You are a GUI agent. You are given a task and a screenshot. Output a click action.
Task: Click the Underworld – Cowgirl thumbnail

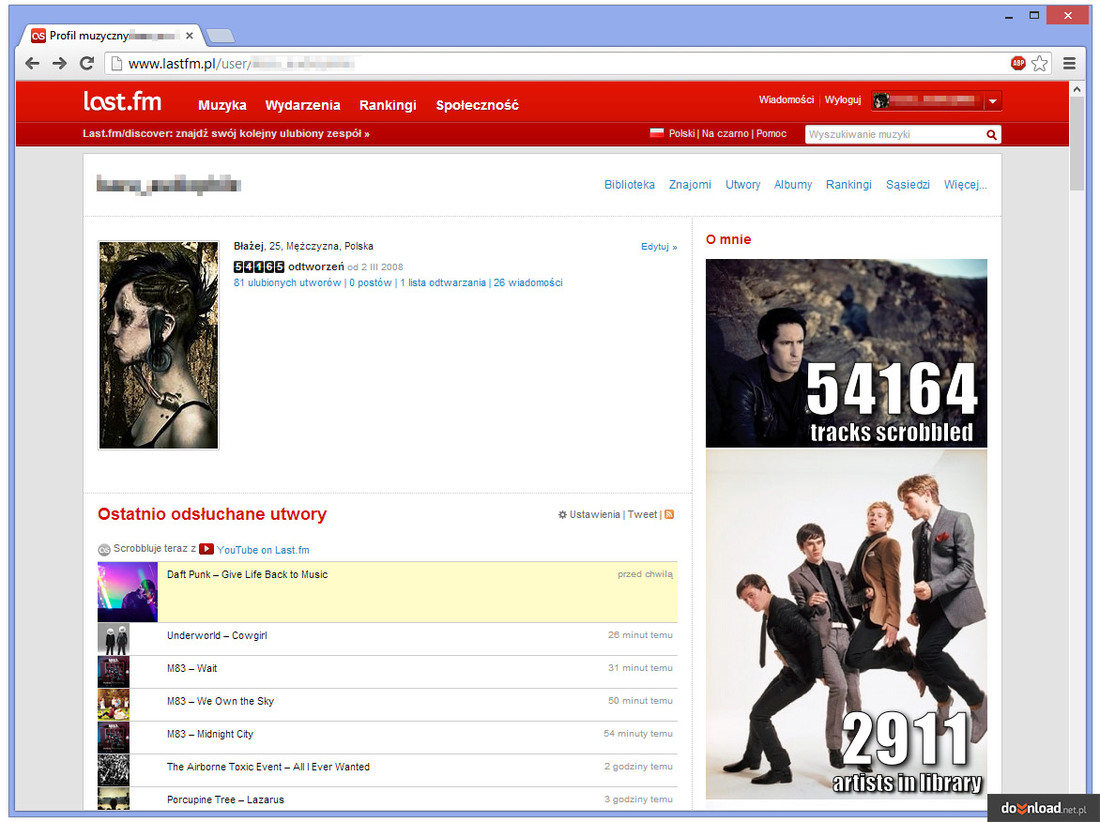coord(114,639)
